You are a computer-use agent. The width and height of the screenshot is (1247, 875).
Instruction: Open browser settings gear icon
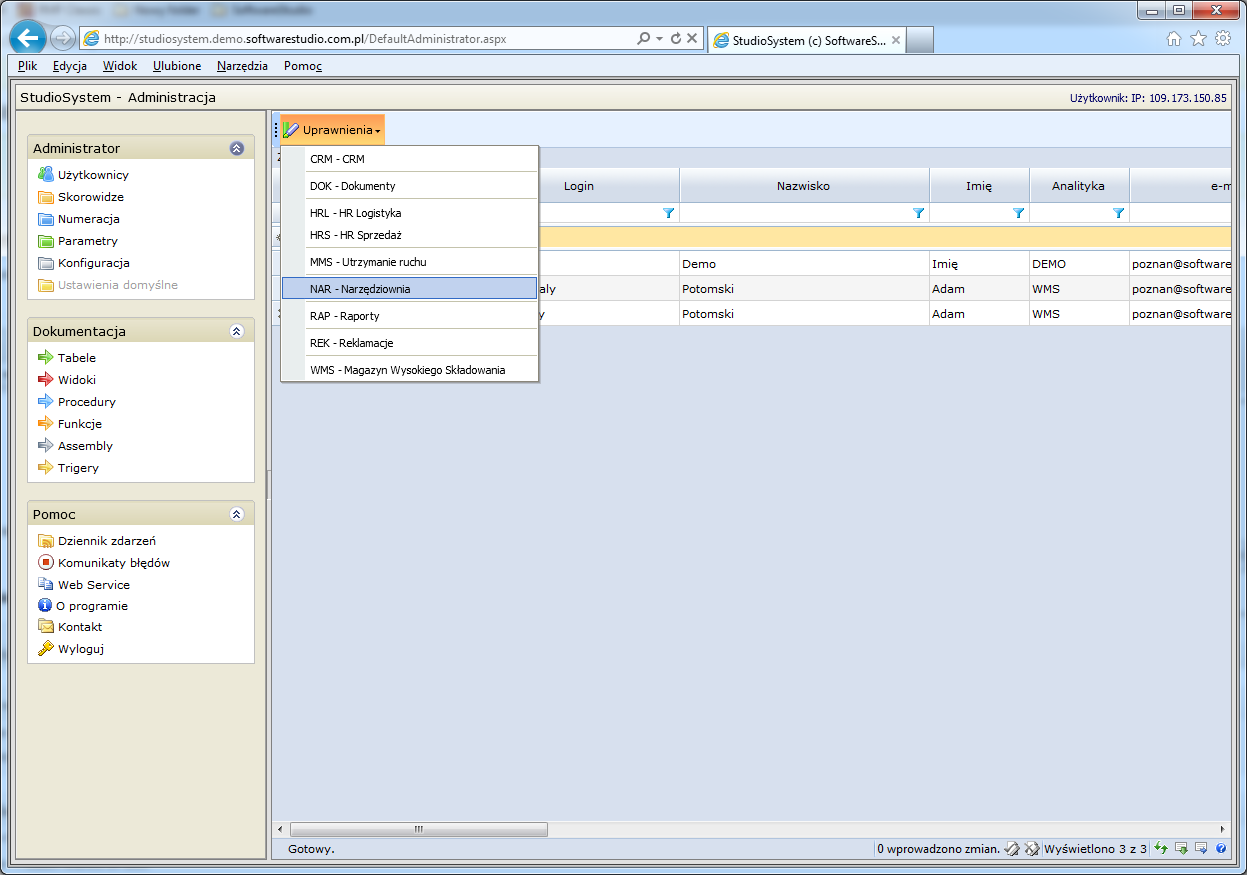(1222, 39)
